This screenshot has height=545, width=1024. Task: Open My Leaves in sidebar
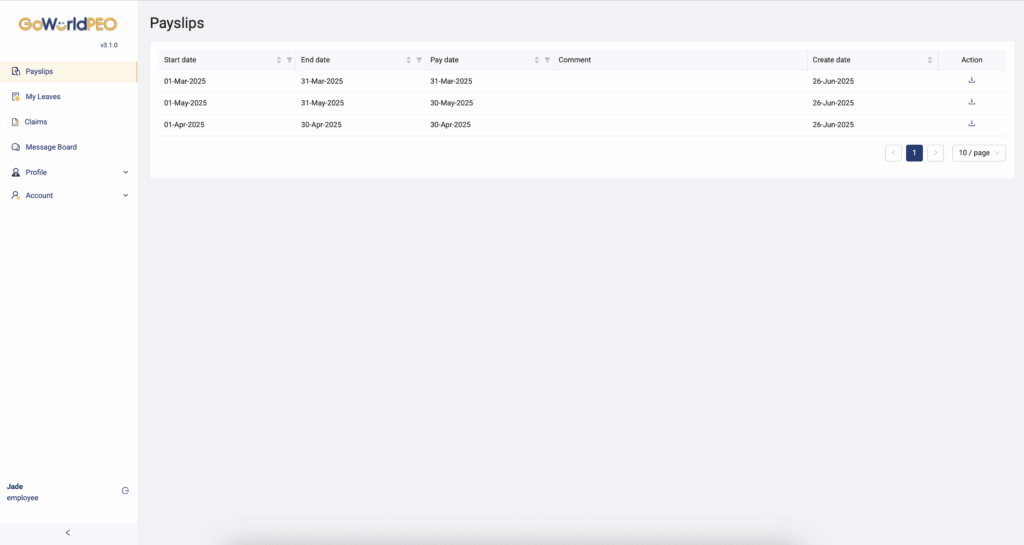coord(43,97)
